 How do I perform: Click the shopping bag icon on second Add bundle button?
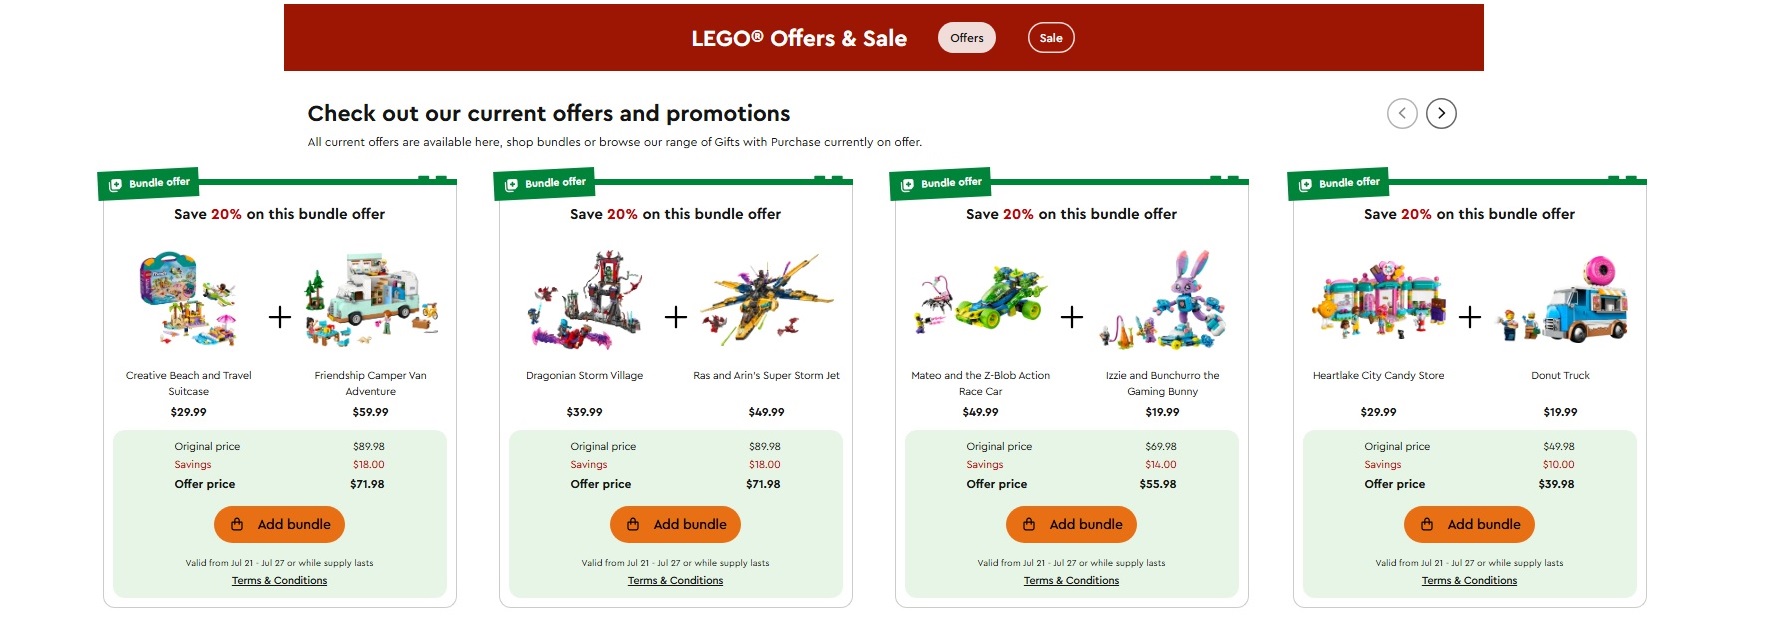[633, 524]
